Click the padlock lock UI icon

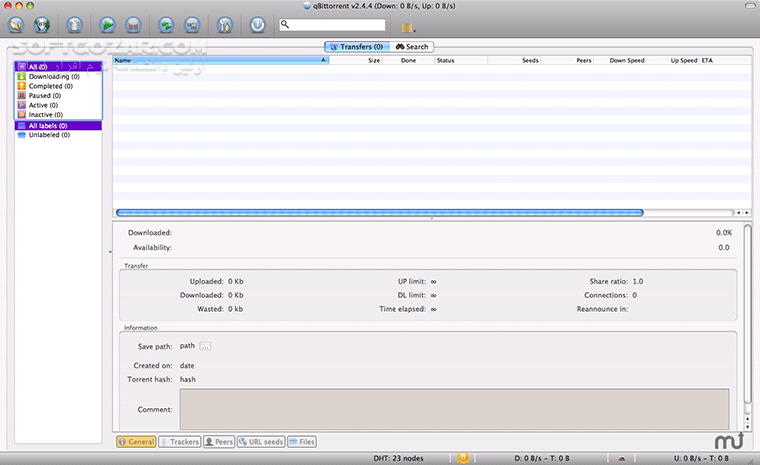(407, 26)
